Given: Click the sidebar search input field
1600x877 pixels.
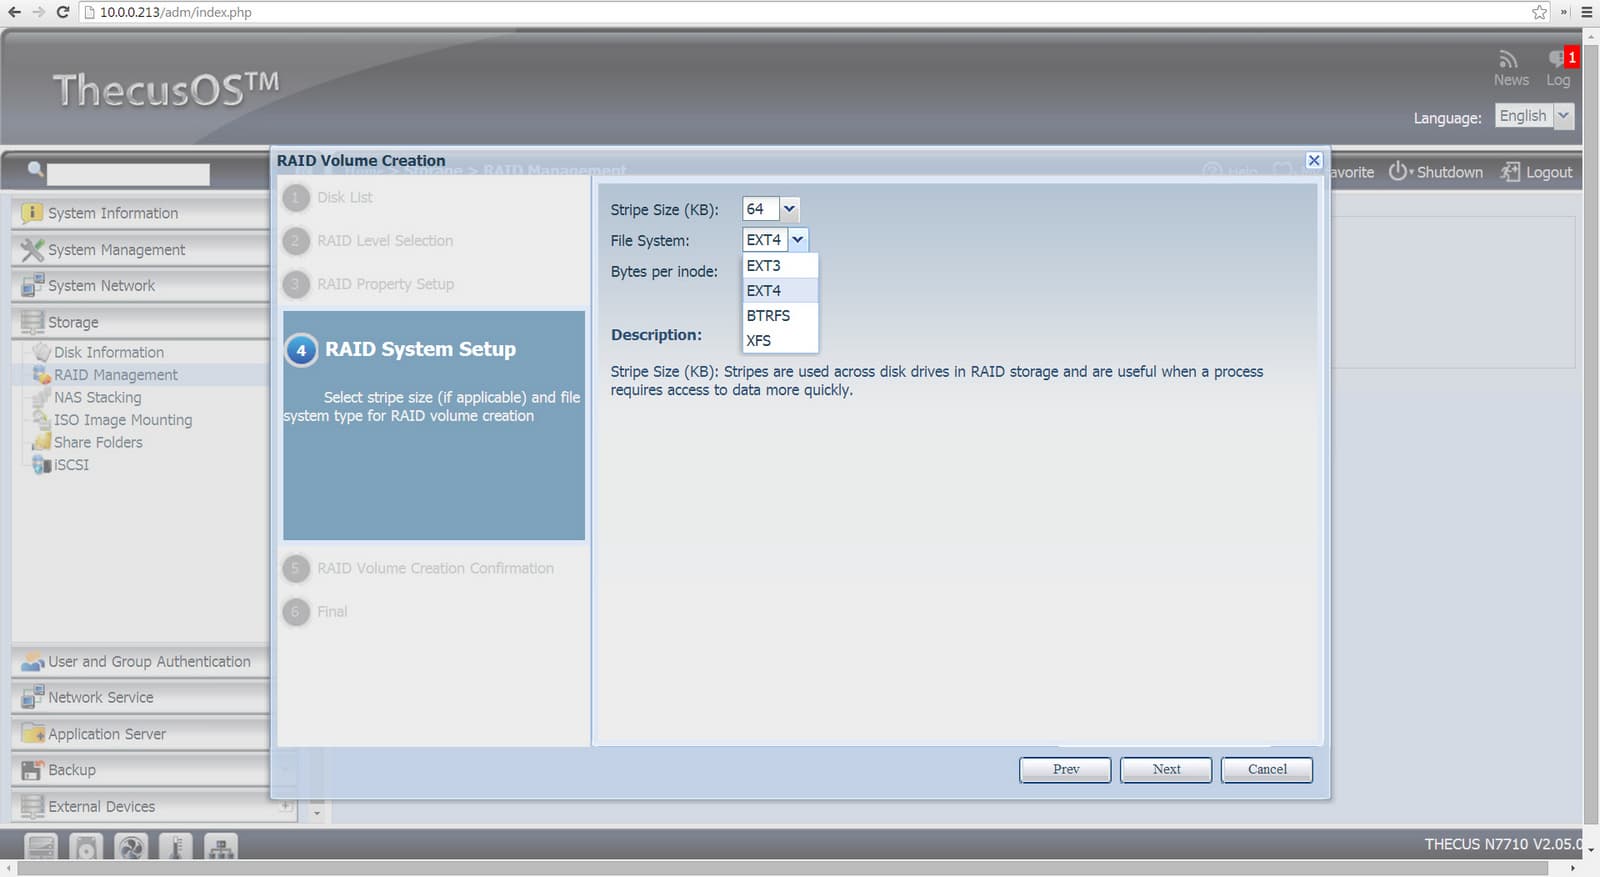Looking at the screenshot, I should (x=128, y=174).
